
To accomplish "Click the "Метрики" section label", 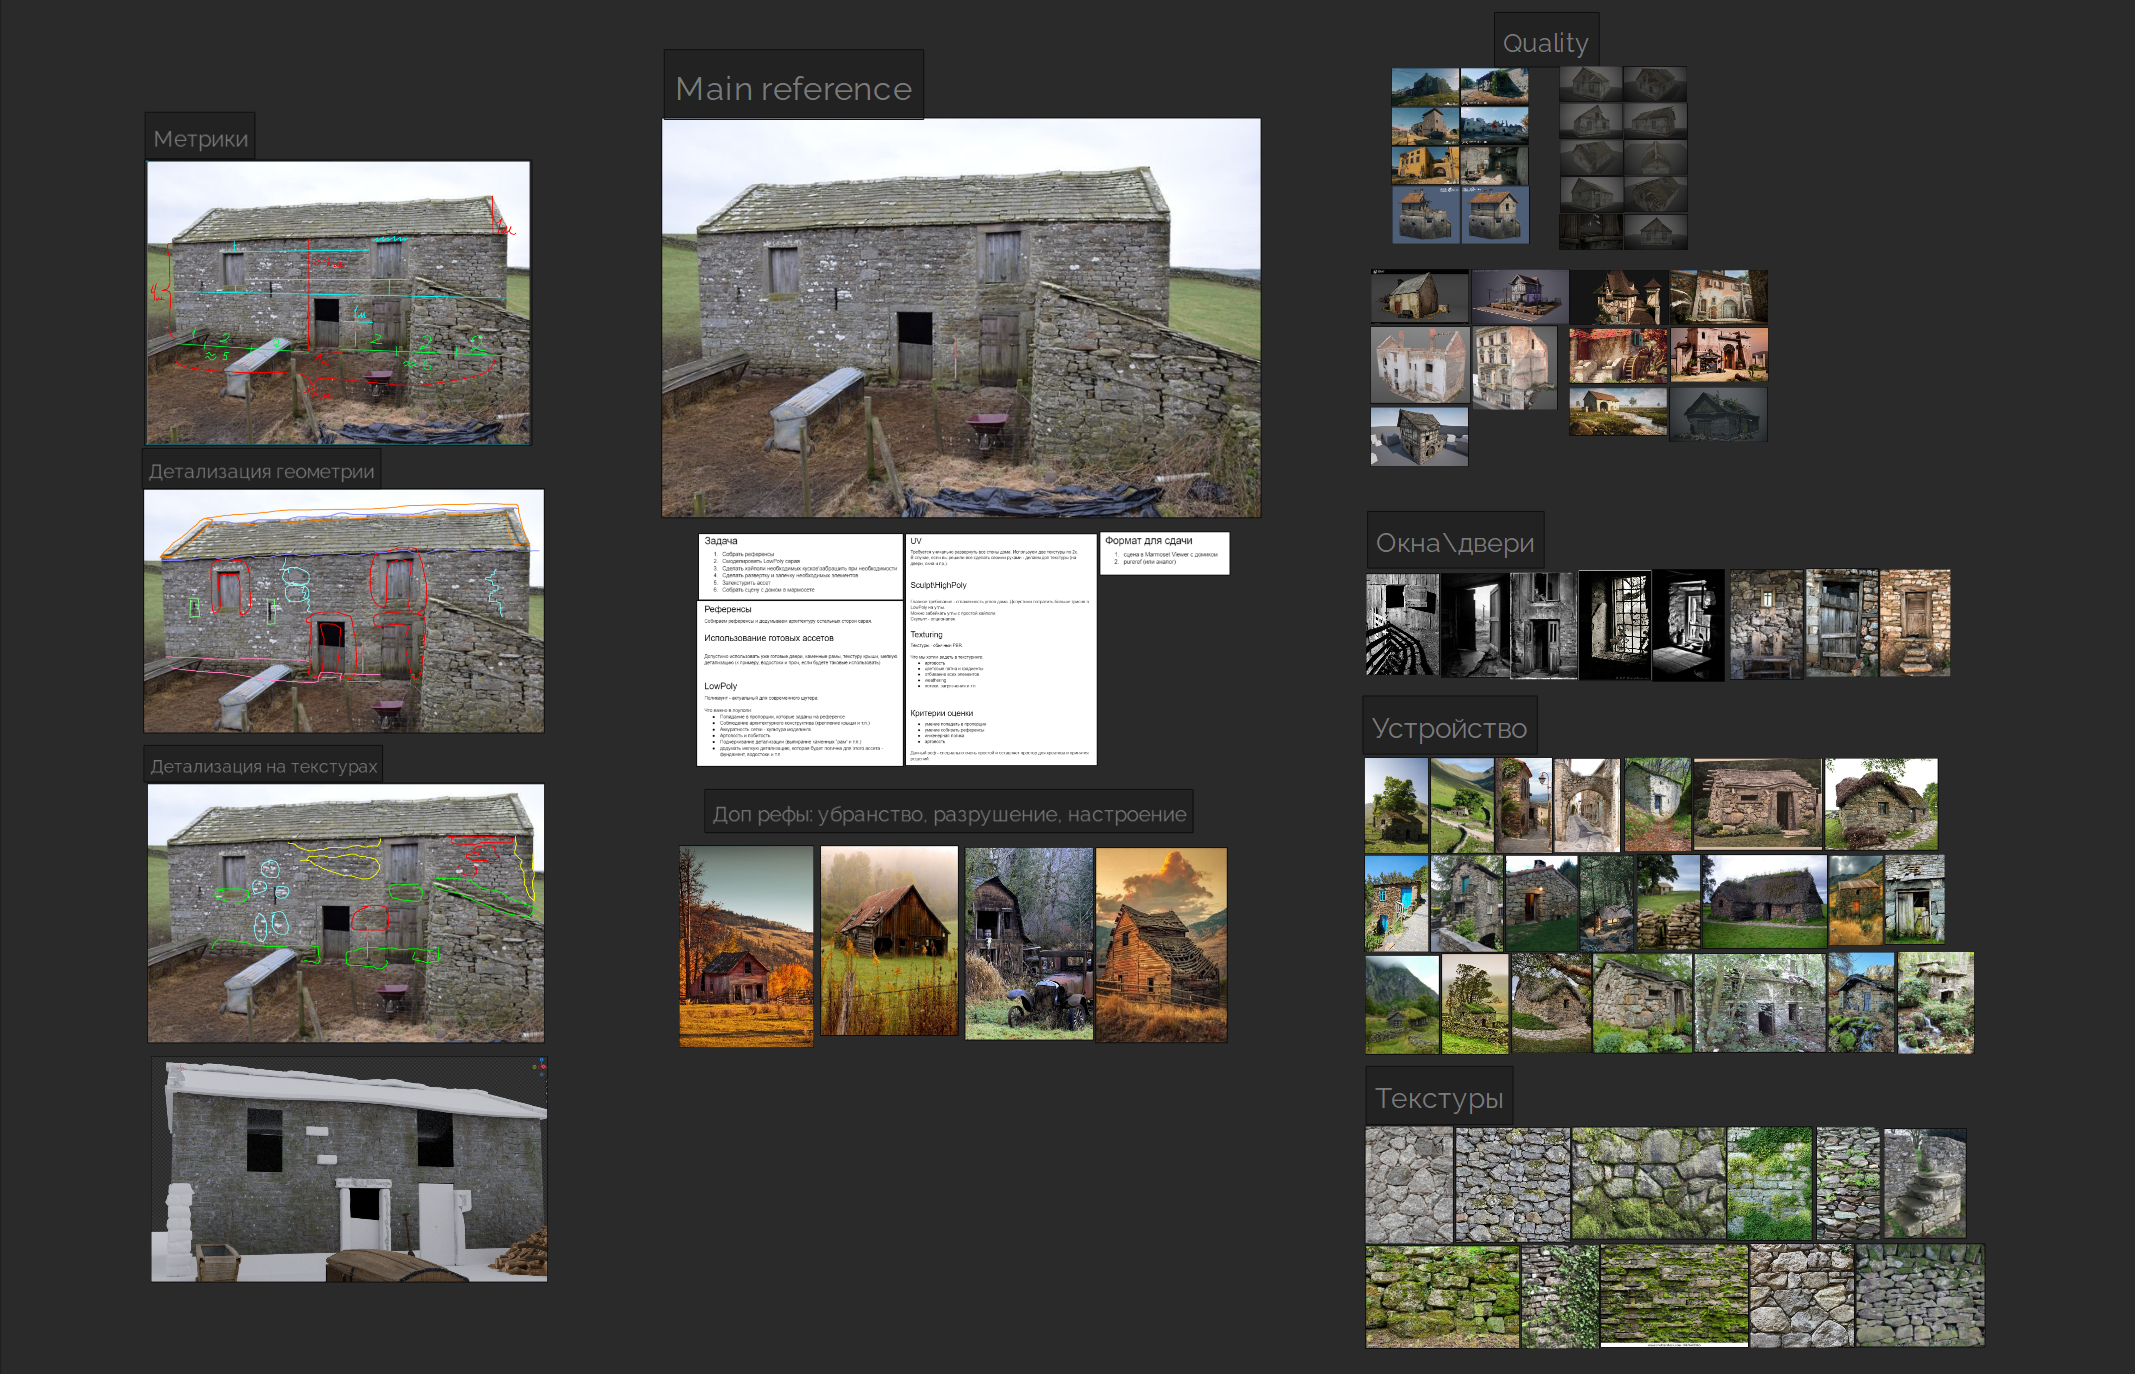I will 200,138.
